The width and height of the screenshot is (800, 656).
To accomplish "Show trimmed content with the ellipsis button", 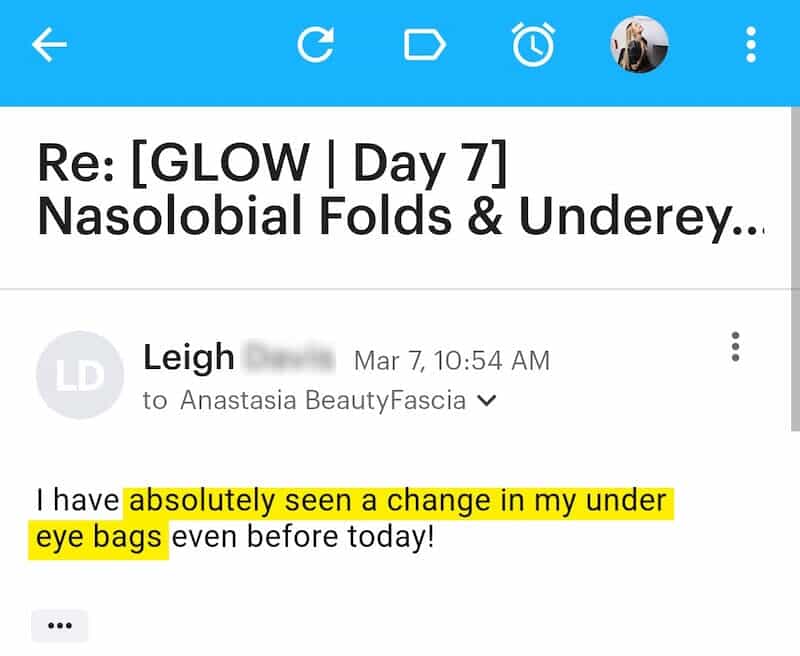I will click(60, 626).
